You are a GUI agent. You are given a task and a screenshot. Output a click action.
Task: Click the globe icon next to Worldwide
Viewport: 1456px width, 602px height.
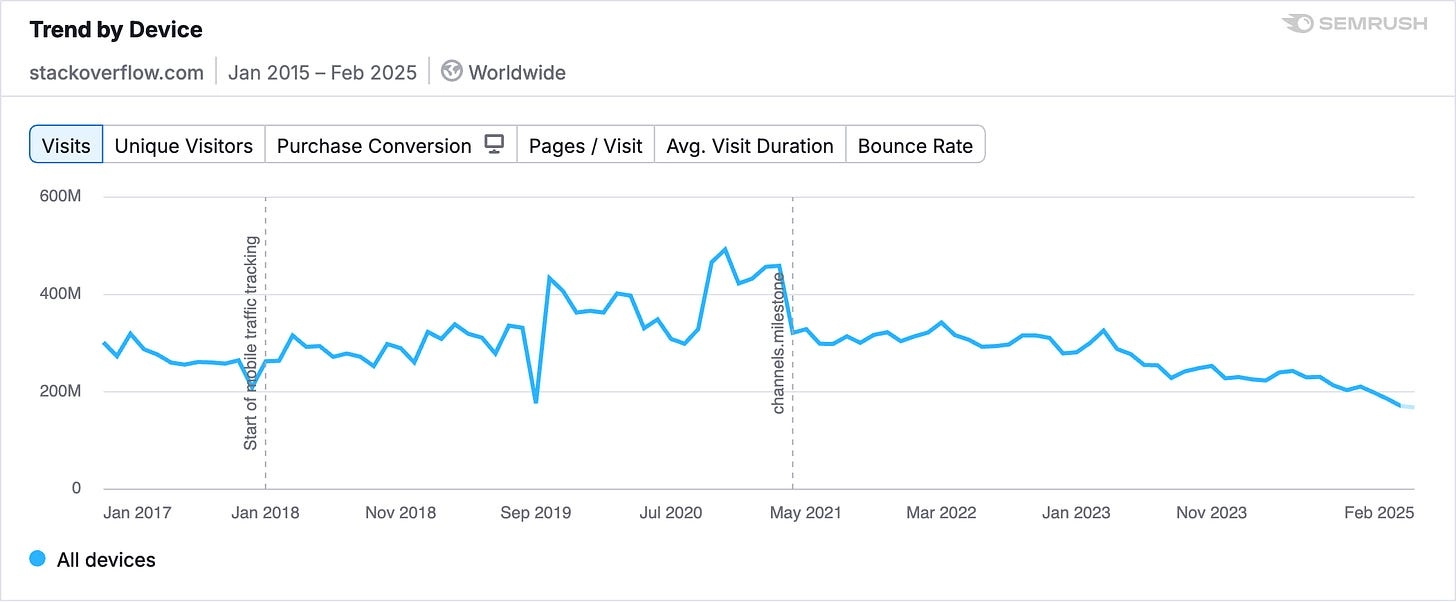point(452,72)
